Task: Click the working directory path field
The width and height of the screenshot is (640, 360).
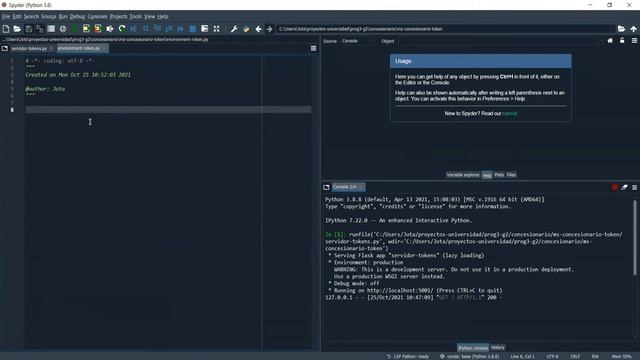Action: [446, 29]
